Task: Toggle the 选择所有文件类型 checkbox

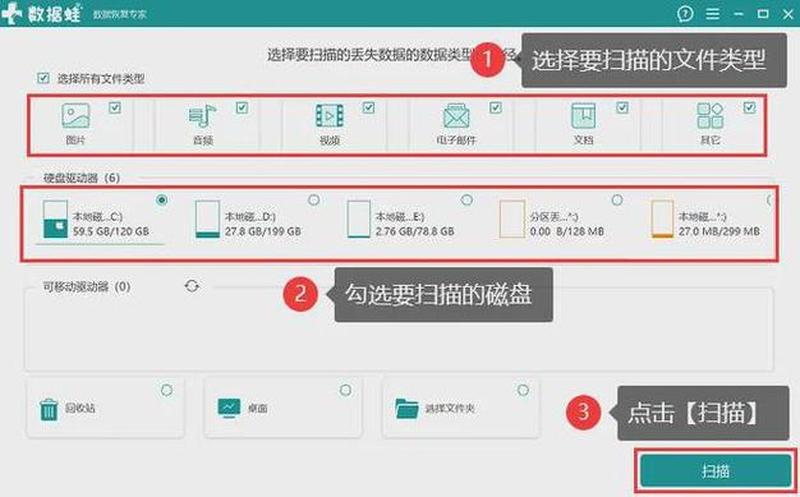Action: pyautogui.click(x=43, y=78)
